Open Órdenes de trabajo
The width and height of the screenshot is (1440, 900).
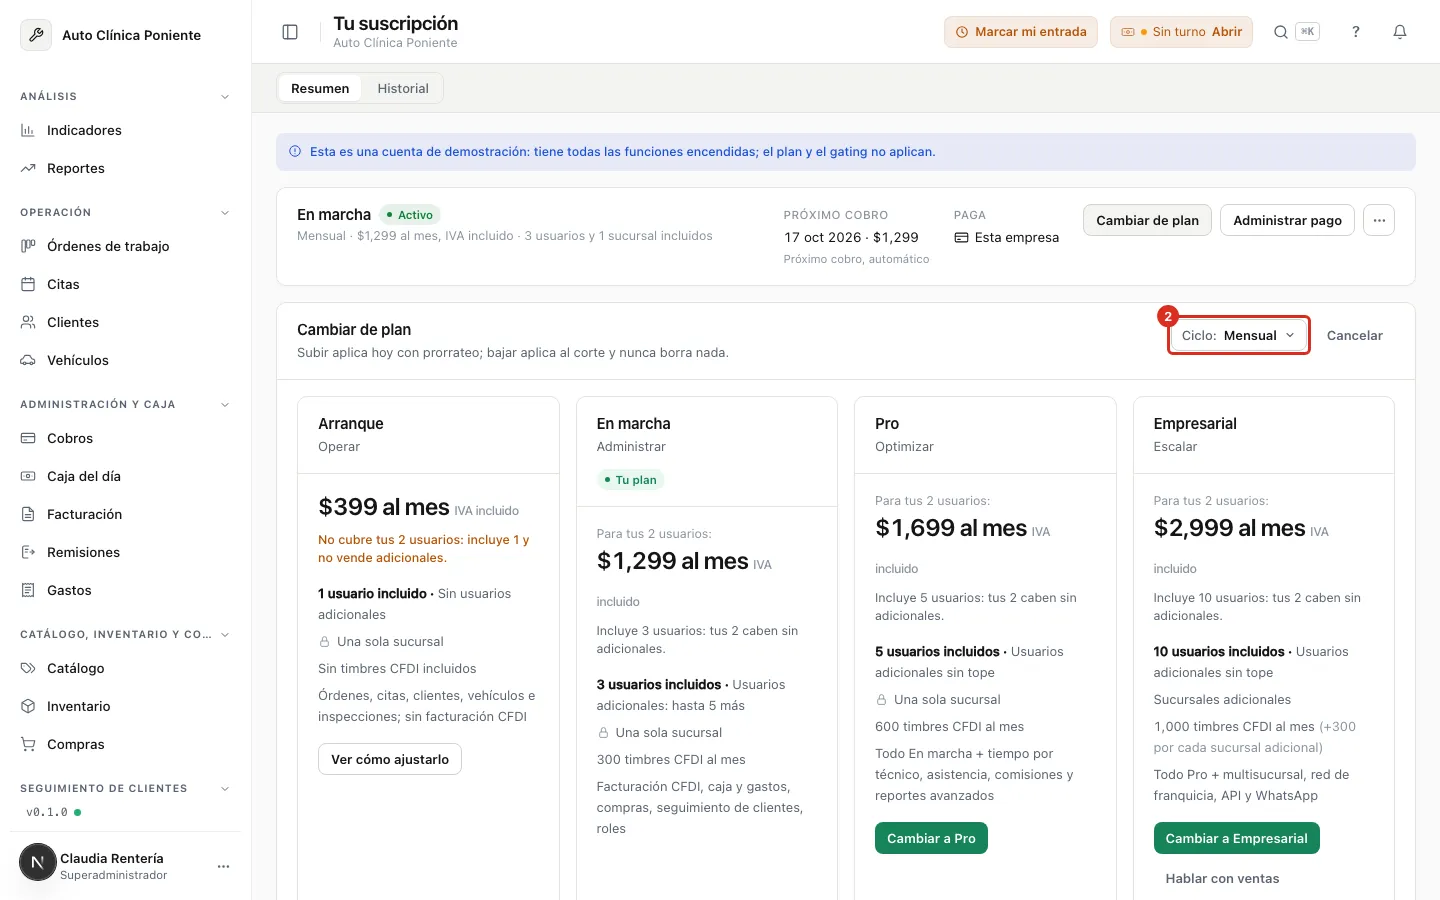pos(126,246)
